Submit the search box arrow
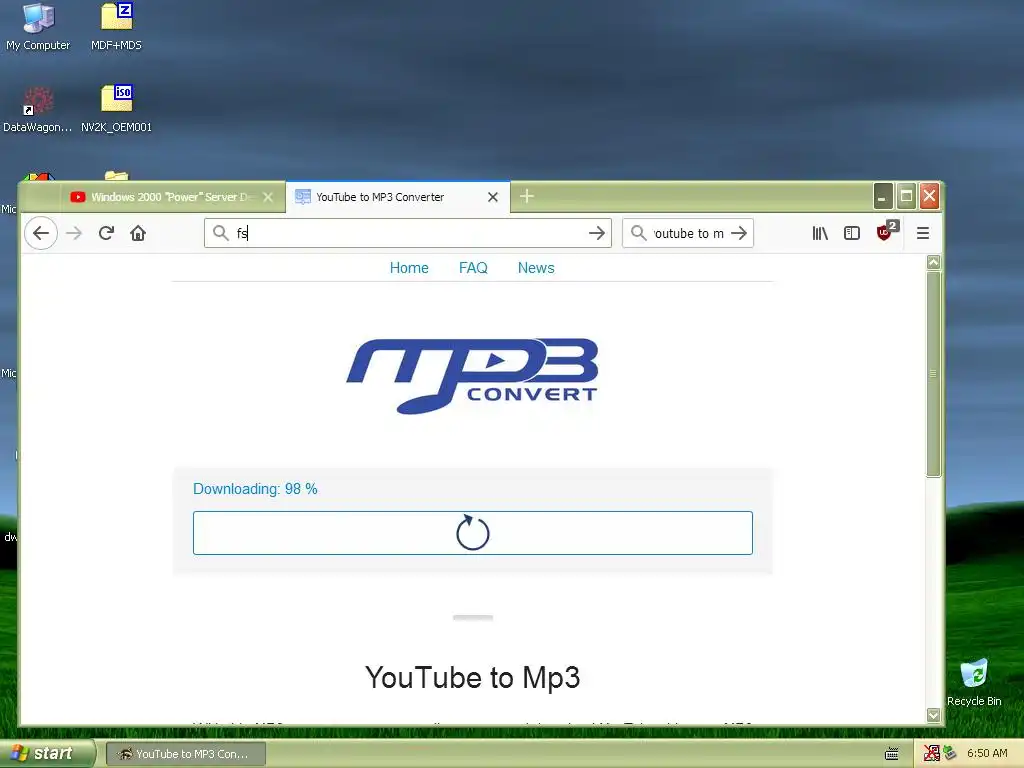 tap(739, 233)
